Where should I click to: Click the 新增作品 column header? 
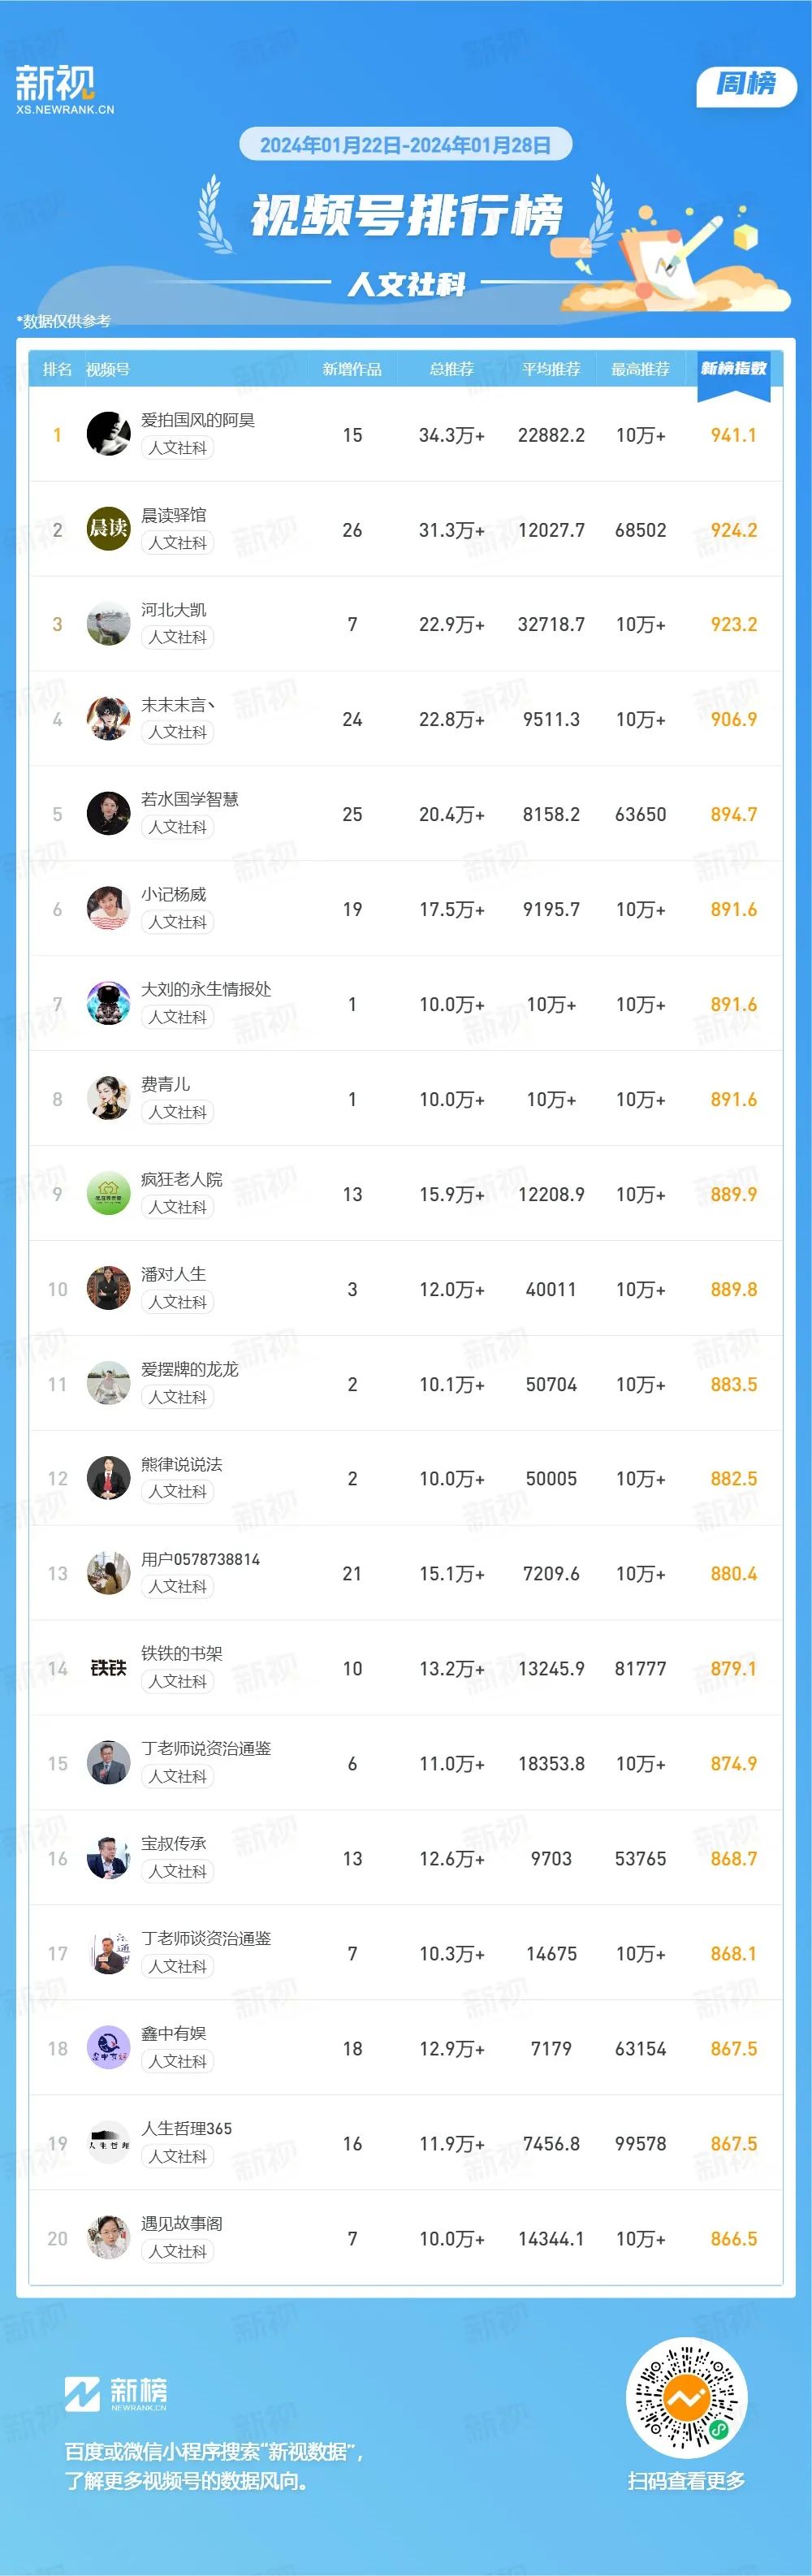pos(352,369)
